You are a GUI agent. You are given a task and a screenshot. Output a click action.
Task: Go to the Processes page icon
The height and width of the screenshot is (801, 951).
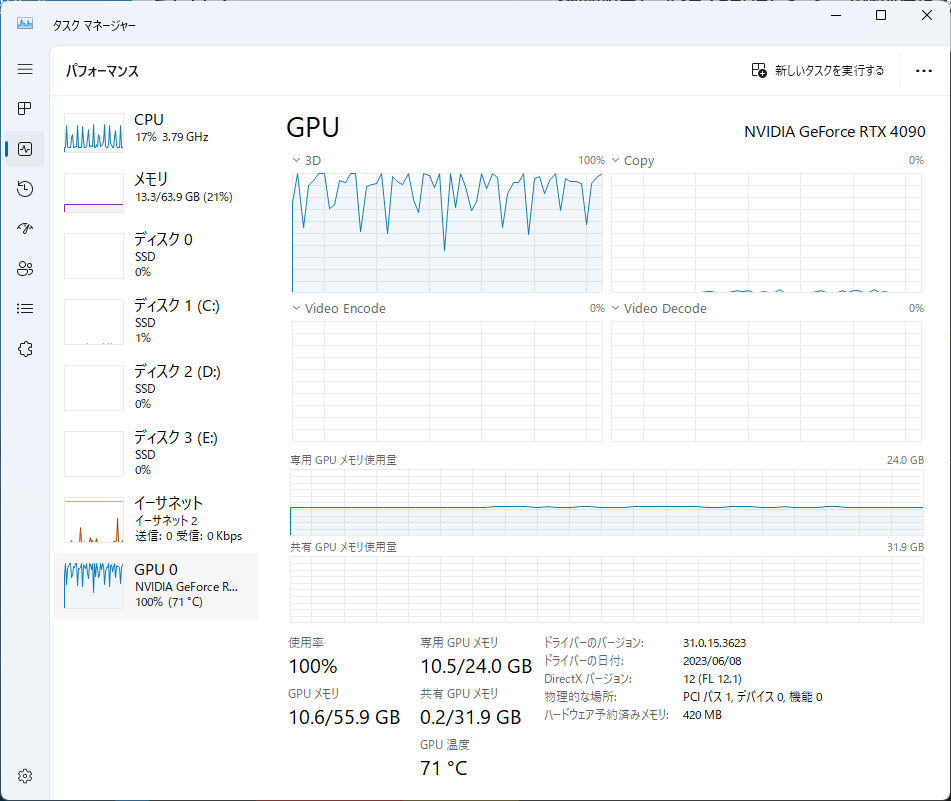[25, 109]
